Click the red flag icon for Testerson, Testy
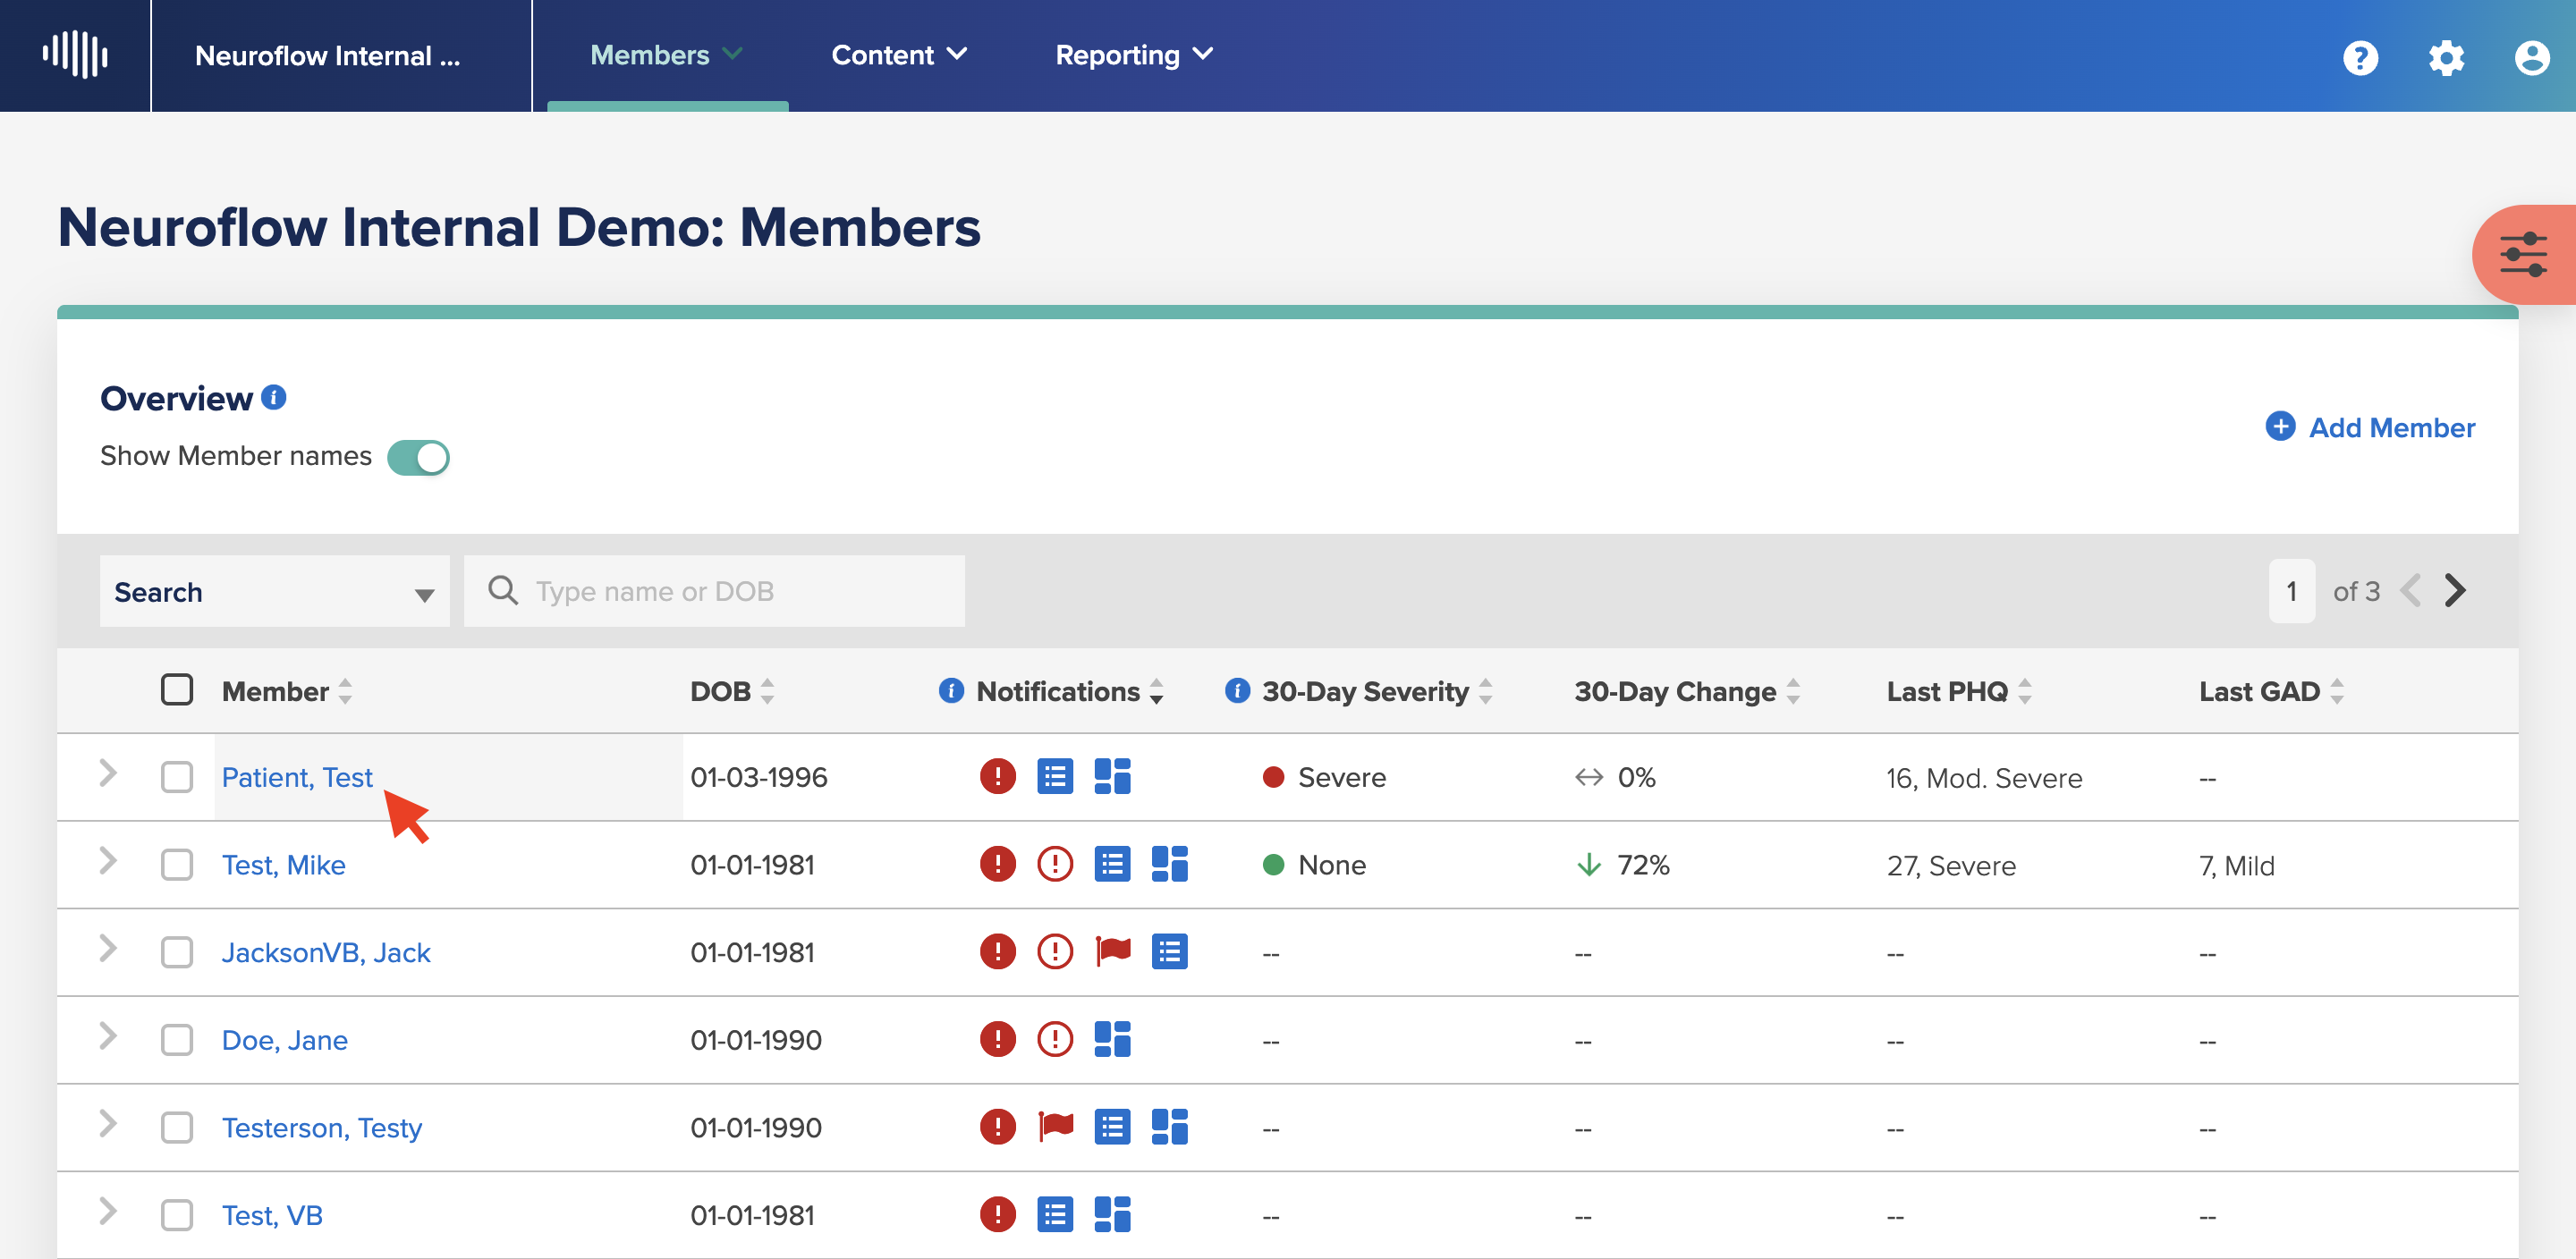The image size is (2576, 1259). click(x=1055, y=1125)
